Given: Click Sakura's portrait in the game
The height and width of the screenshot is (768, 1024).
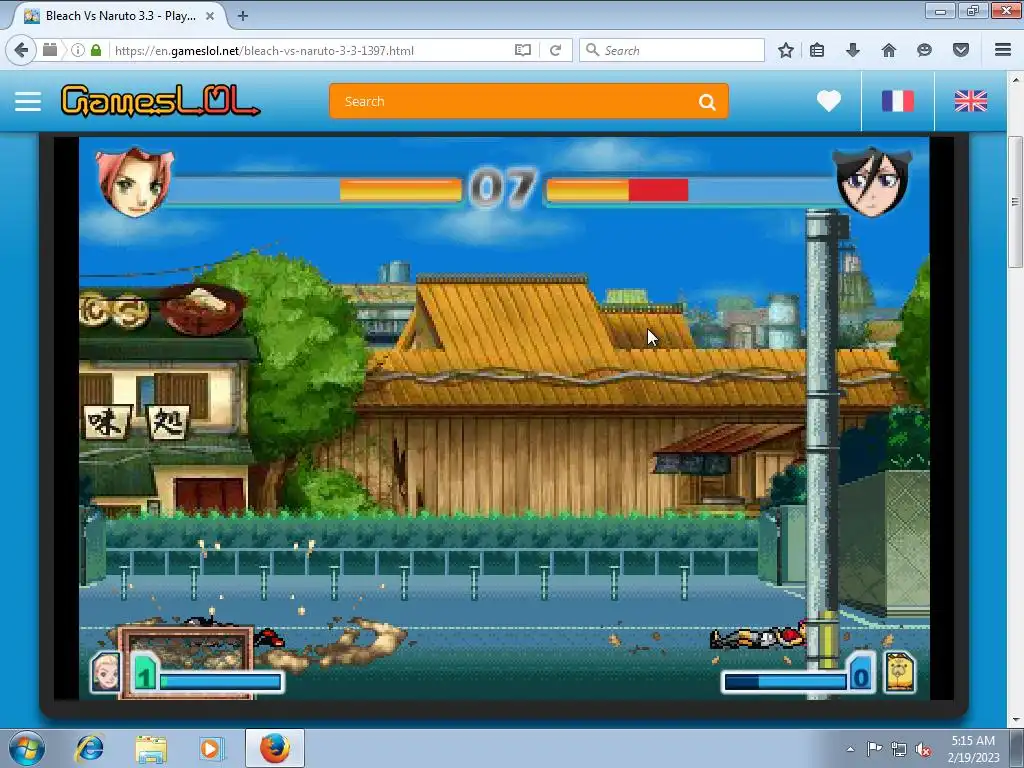Looking at the screenshot, I should [135, 182].
